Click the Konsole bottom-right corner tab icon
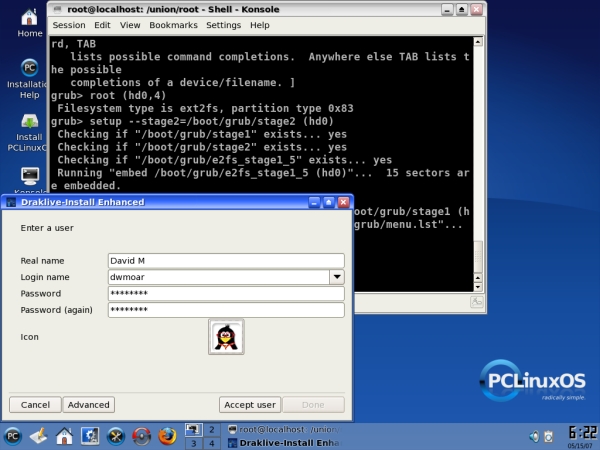This screenshot has width=600, height=450. 476,302
